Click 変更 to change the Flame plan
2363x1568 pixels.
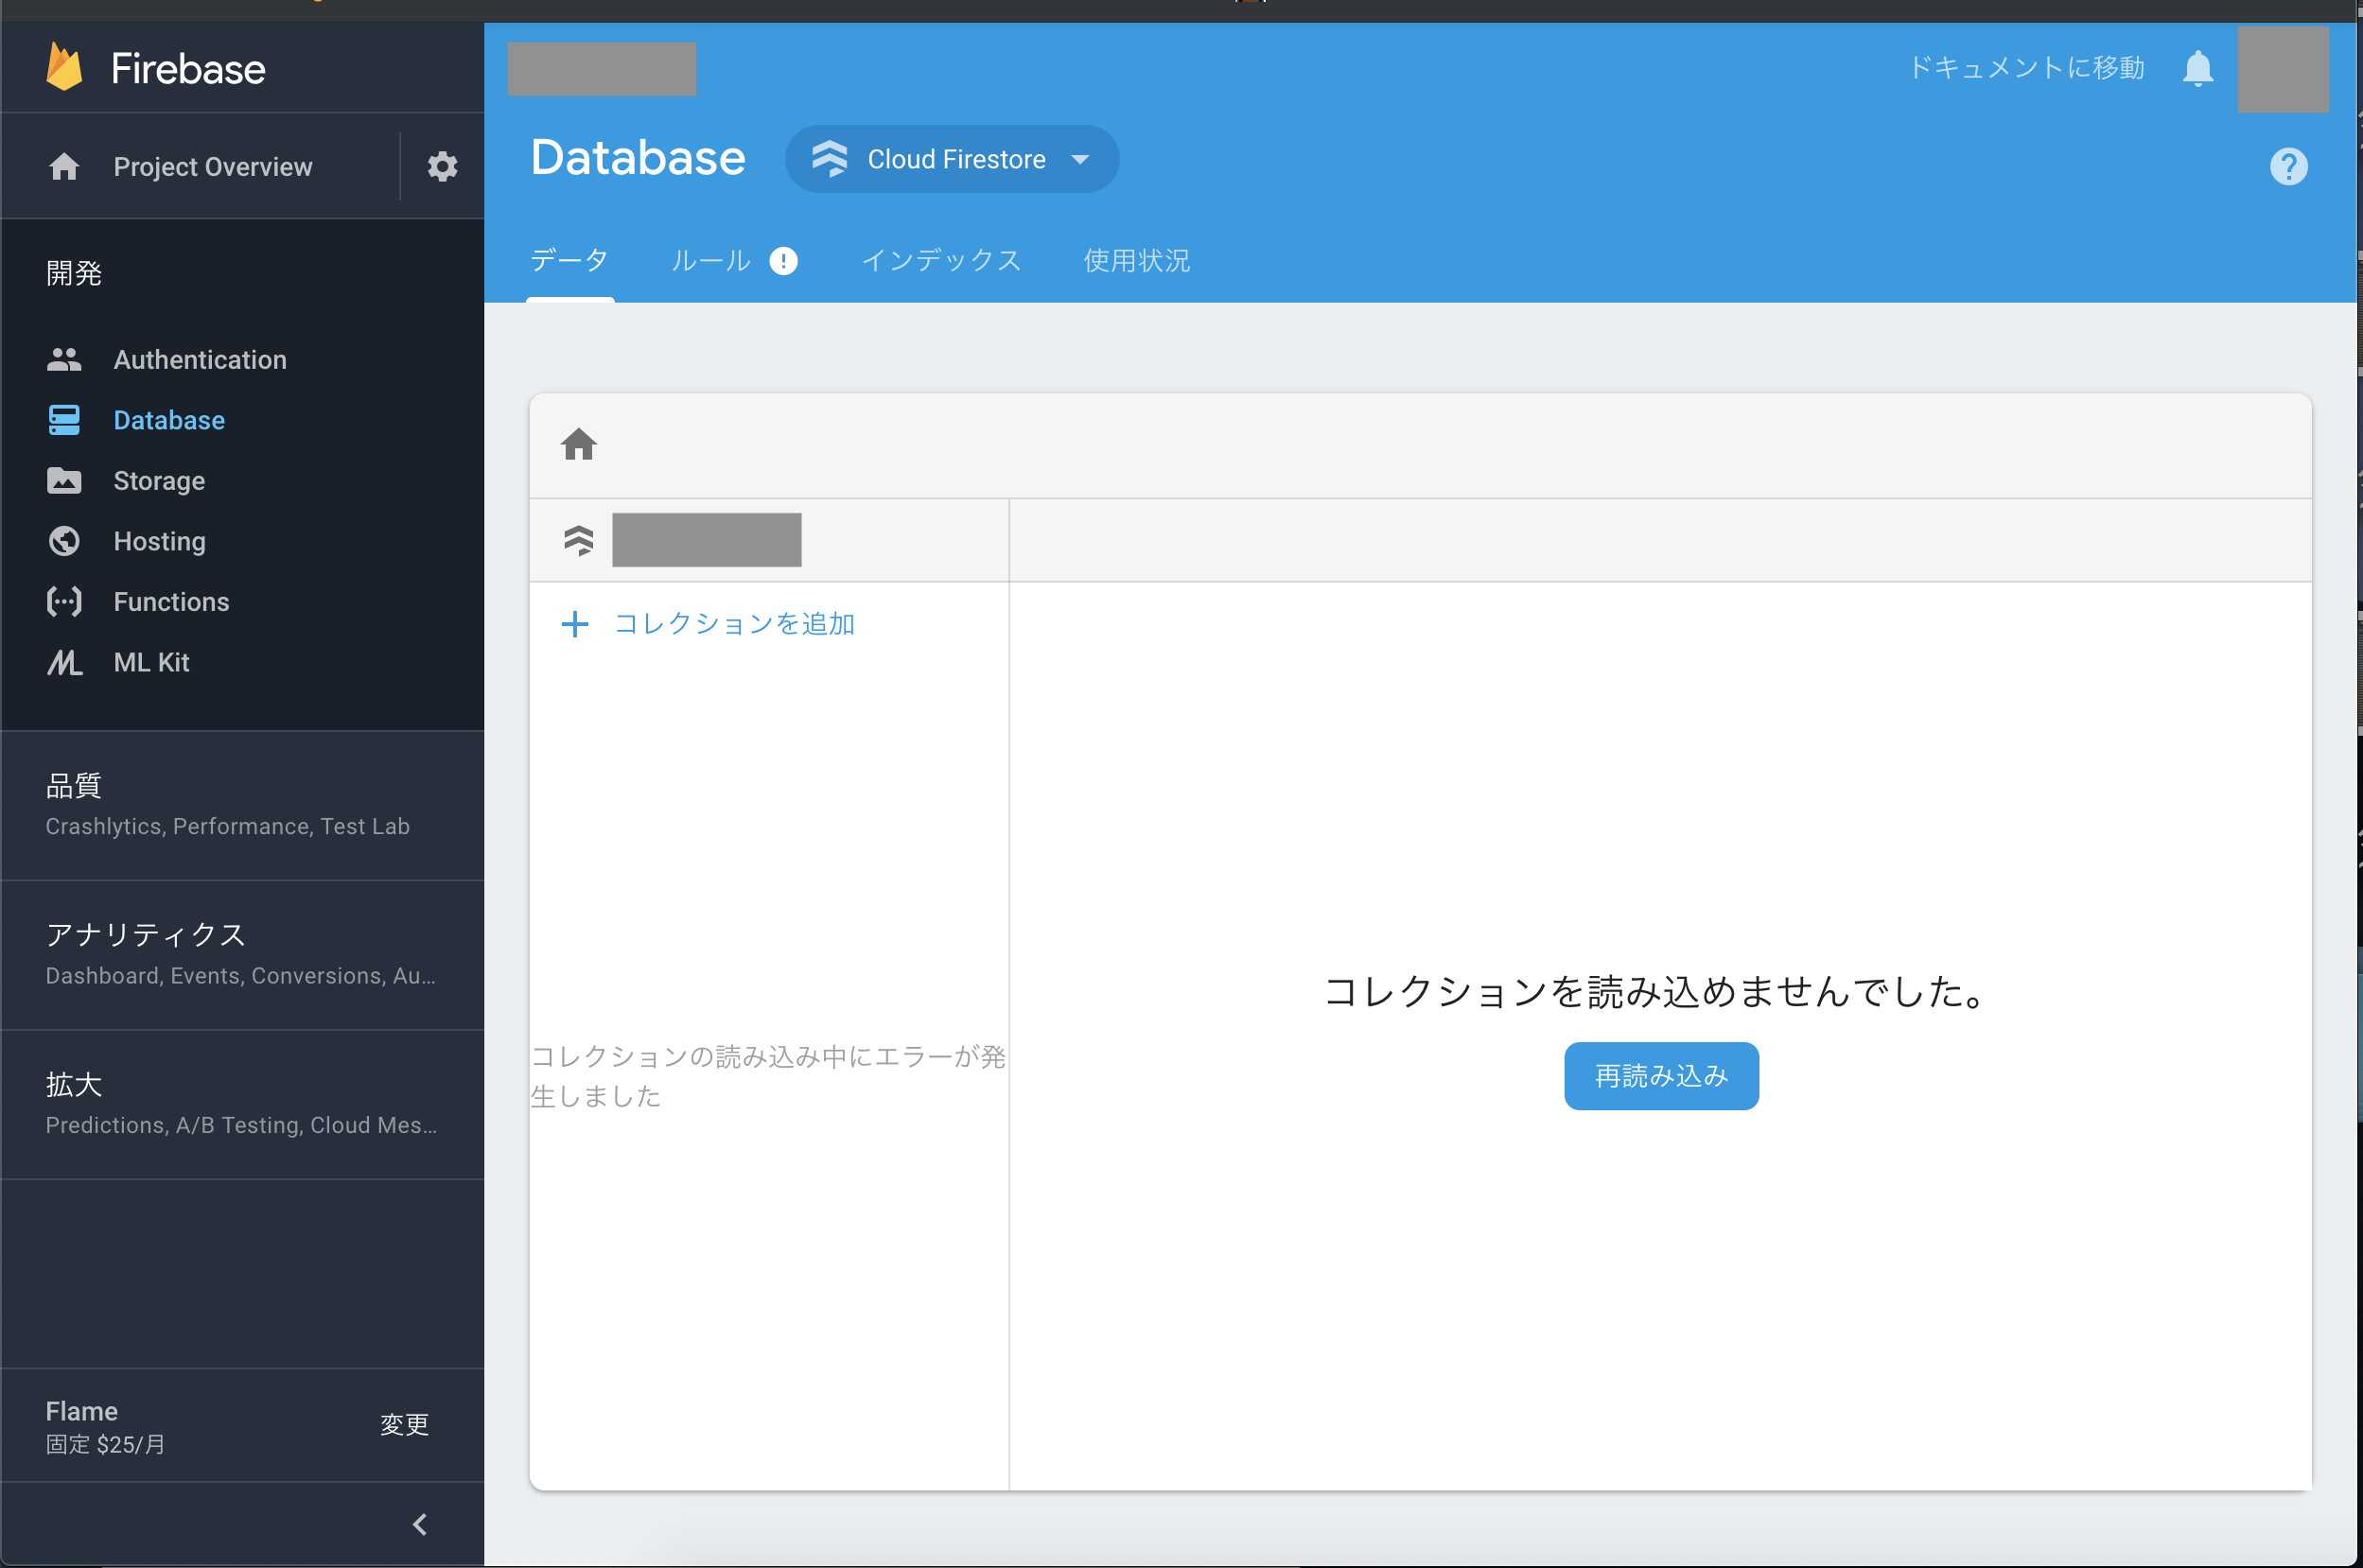(404, 1424)
